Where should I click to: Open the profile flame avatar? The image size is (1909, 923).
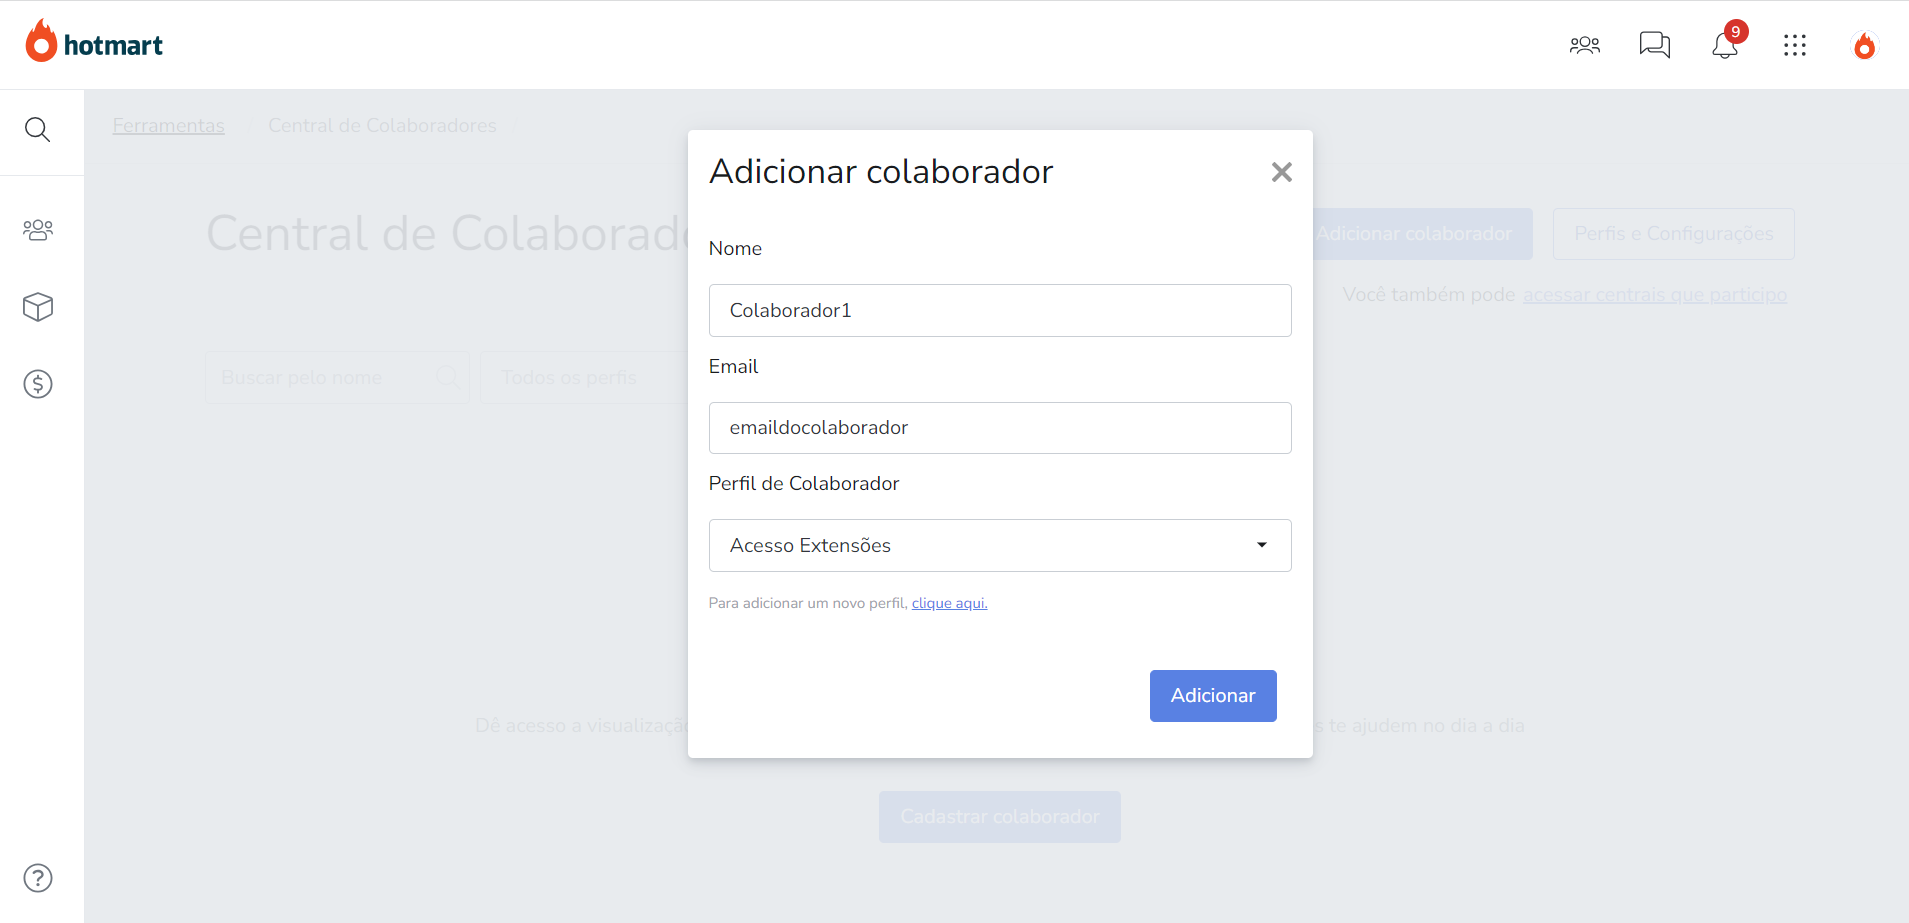1864,45
